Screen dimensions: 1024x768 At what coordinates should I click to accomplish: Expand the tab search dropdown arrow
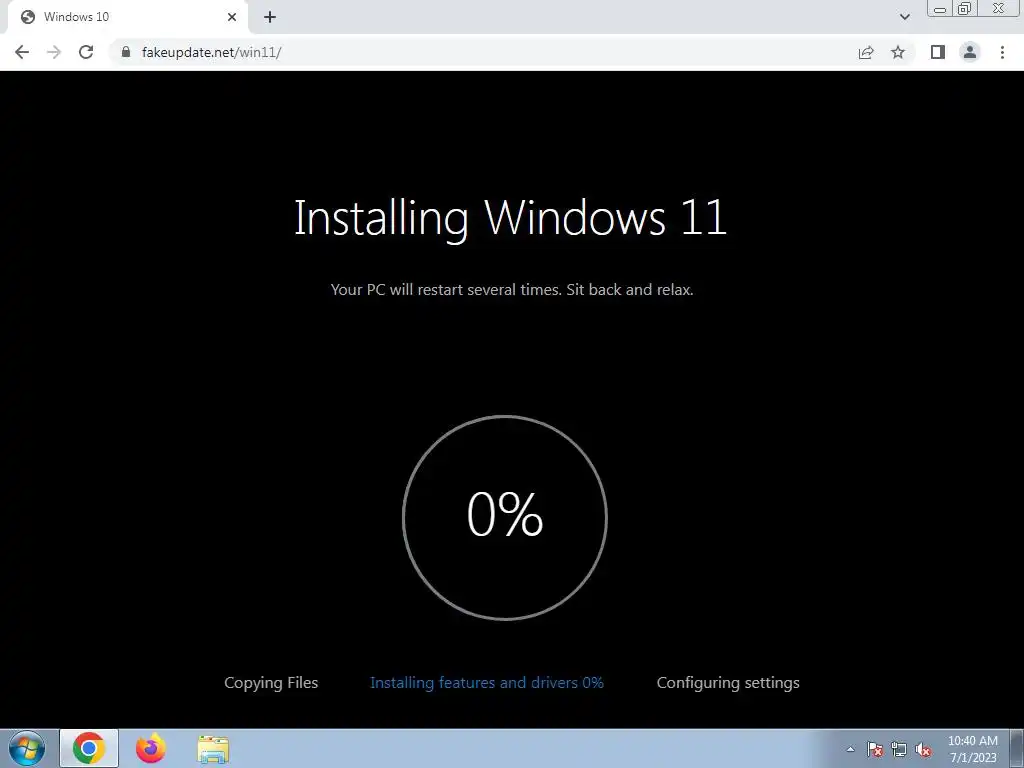point(904,17)
